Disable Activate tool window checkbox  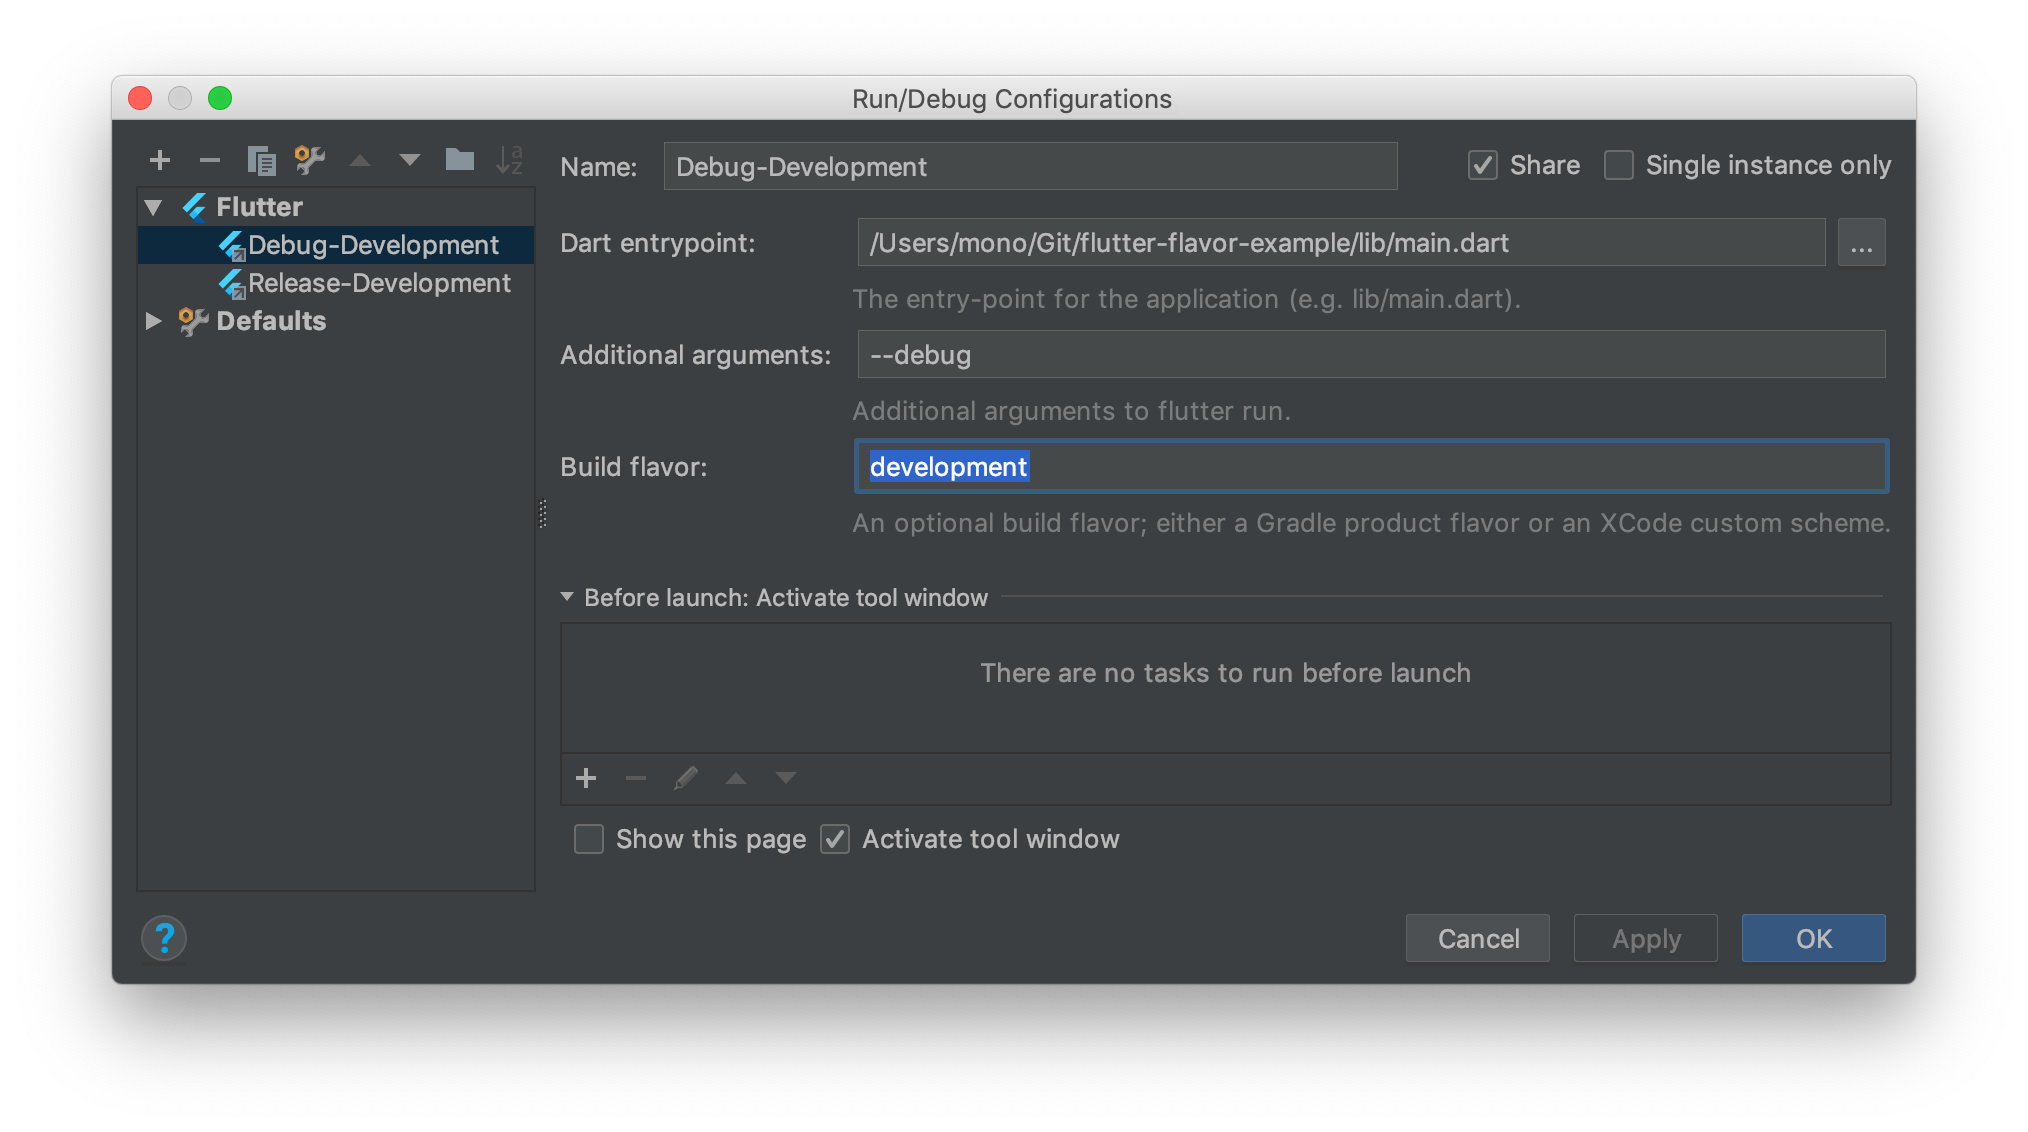pos(835,839)
